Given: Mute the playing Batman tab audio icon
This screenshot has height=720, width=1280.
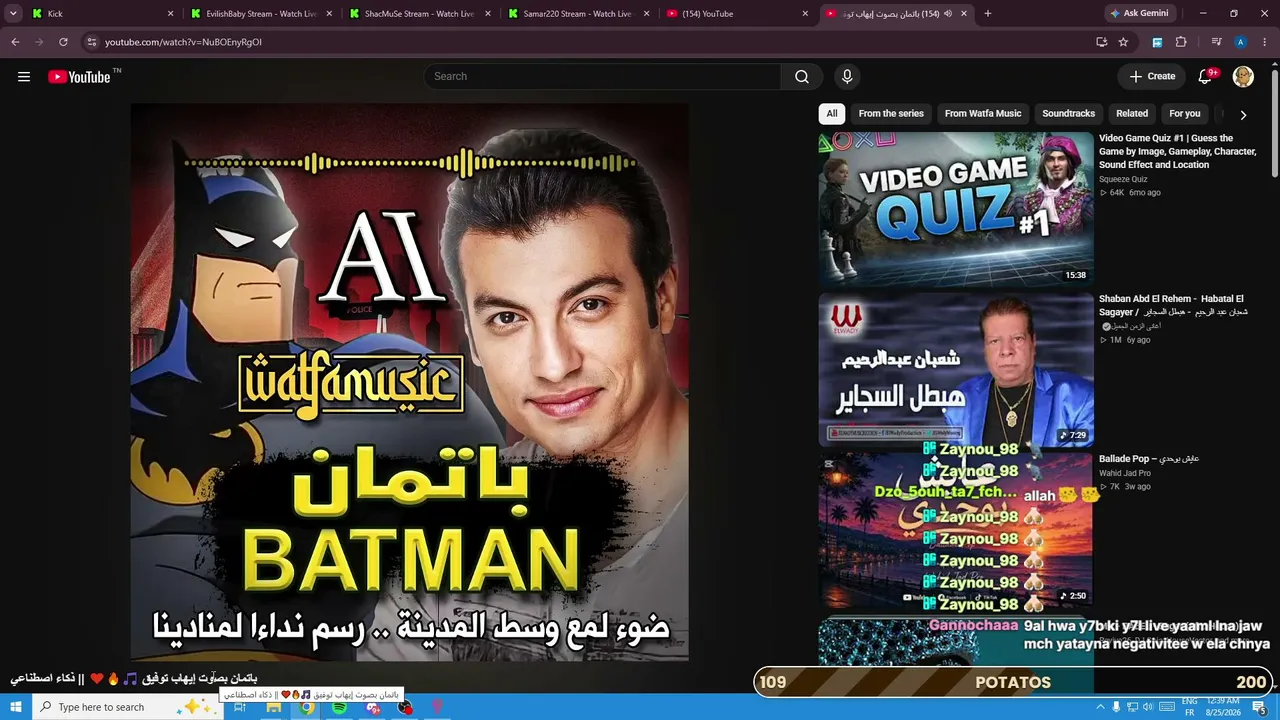Looking at the screenshot, I should pos(947,14).
